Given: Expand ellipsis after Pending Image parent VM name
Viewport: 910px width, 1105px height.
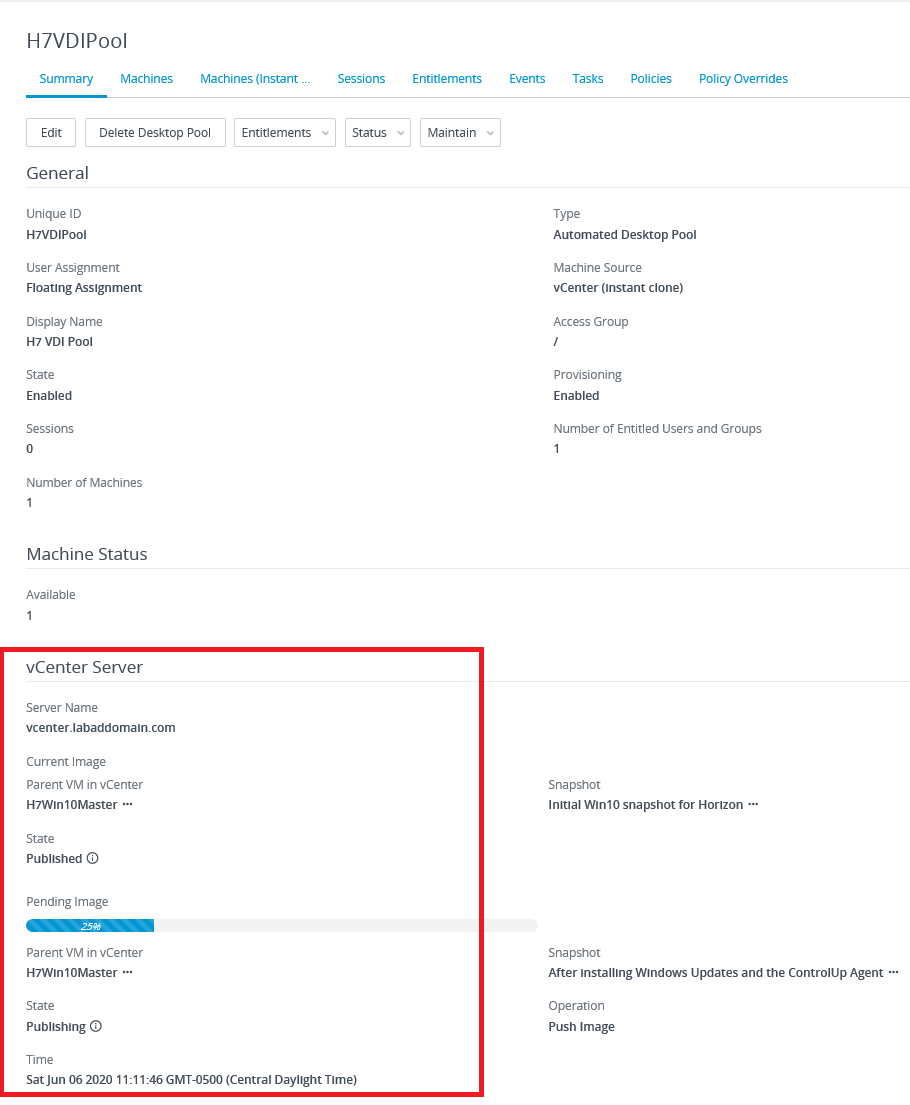Looking at the screenshot, I should coord(127,973).
